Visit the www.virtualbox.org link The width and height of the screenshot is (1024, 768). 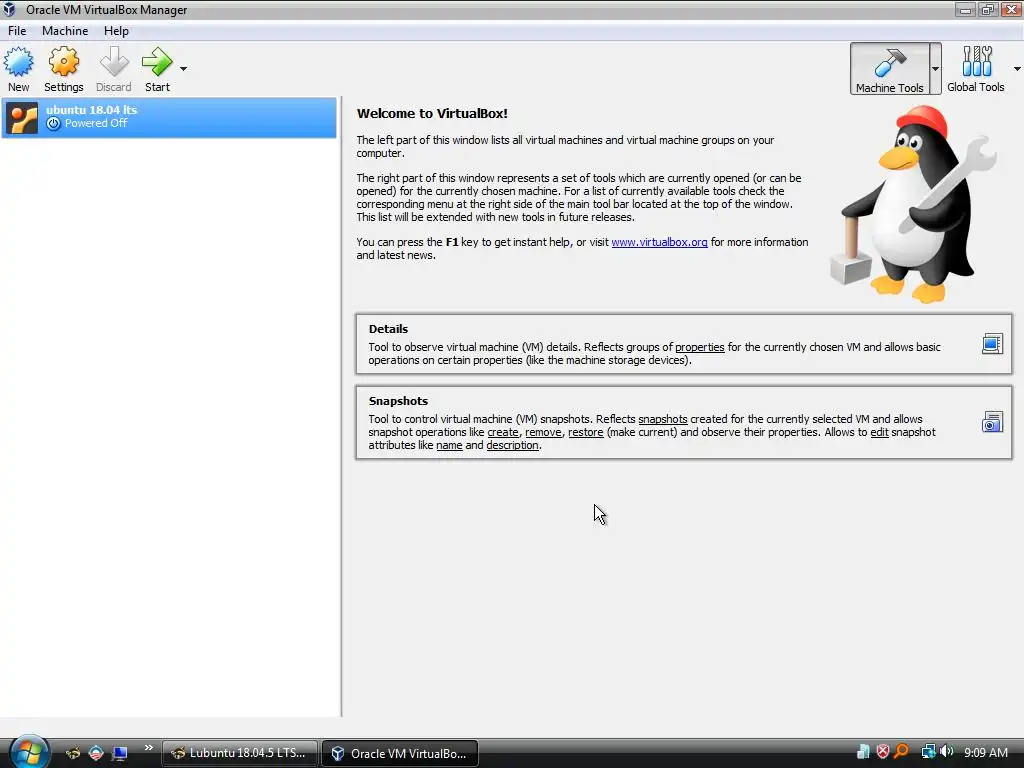(659, 242)
